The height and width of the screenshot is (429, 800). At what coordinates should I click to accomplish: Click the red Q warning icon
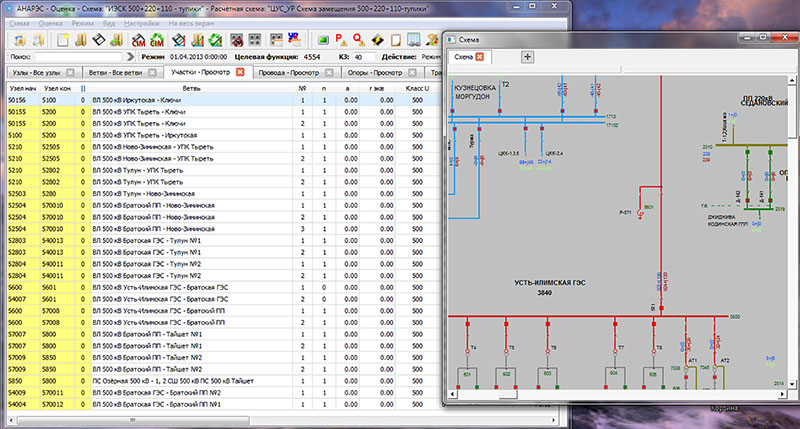click(359, 40)
